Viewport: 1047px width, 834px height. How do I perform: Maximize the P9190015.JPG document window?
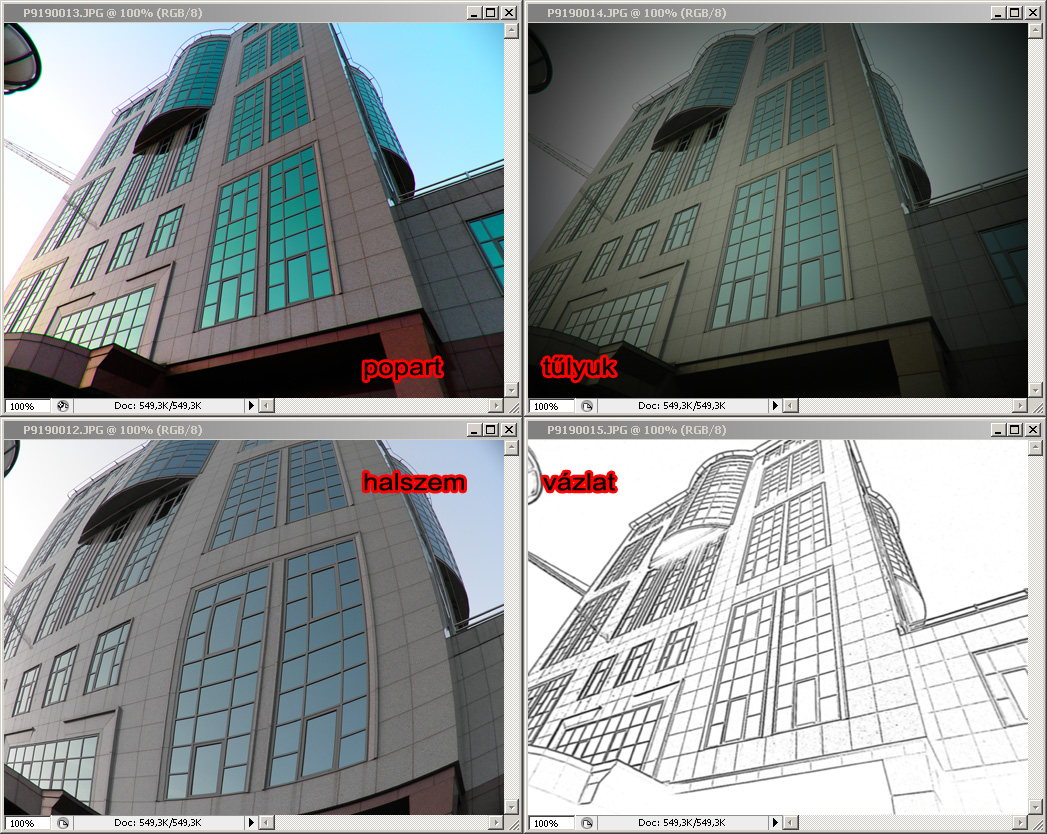[1015, 430]
